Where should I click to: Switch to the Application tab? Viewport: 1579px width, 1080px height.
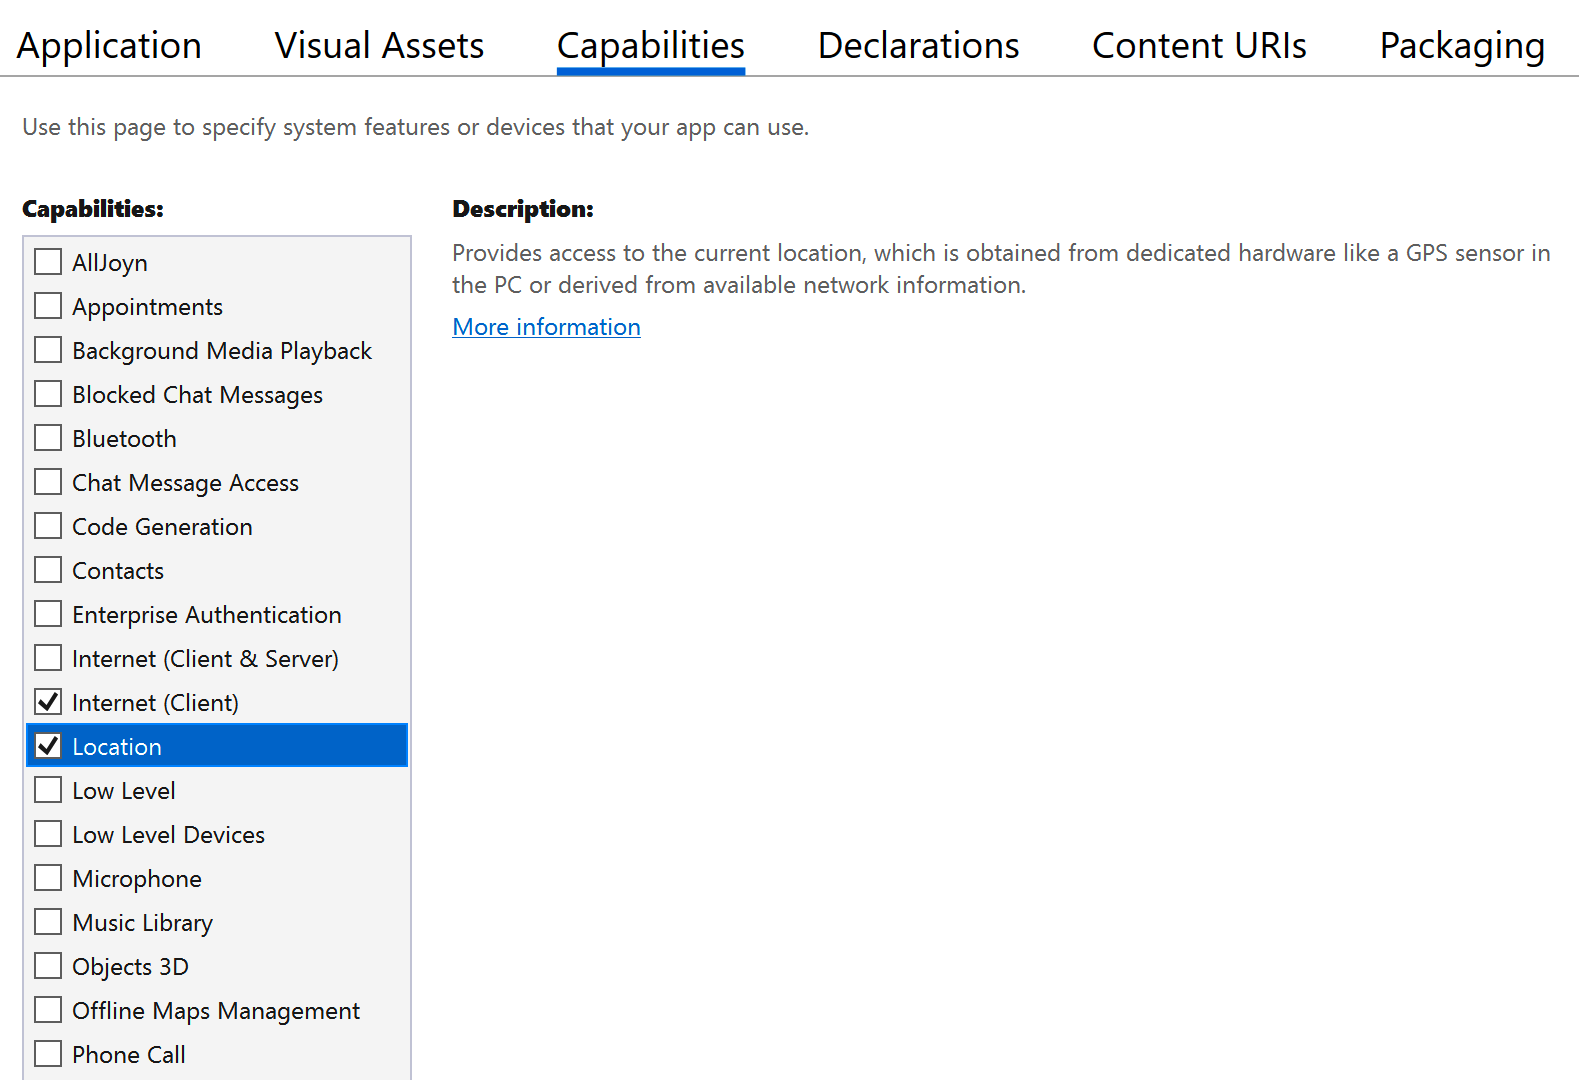tap(109, 46)
